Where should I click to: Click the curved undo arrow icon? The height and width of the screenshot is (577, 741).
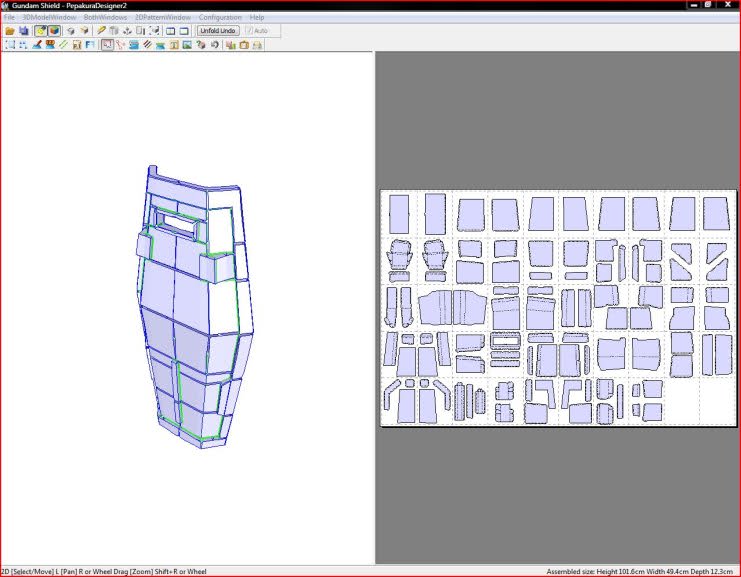click(x=214, y=45)
